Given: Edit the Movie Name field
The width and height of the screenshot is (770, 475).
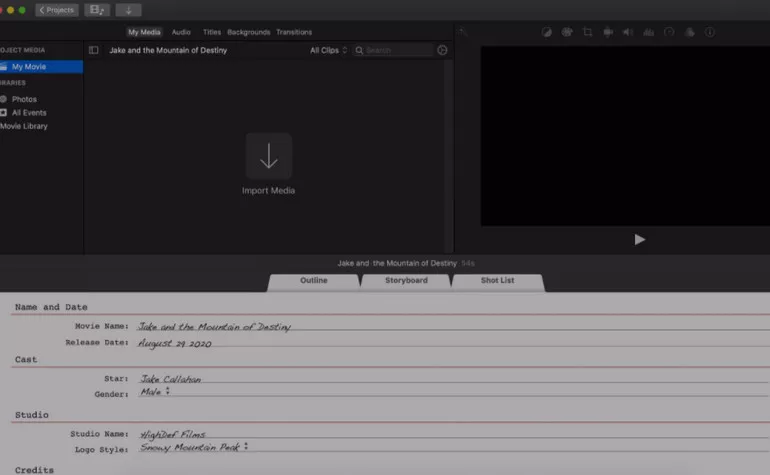Looking at the screenshot, I should pyautogui.click(x=453, y=326).
